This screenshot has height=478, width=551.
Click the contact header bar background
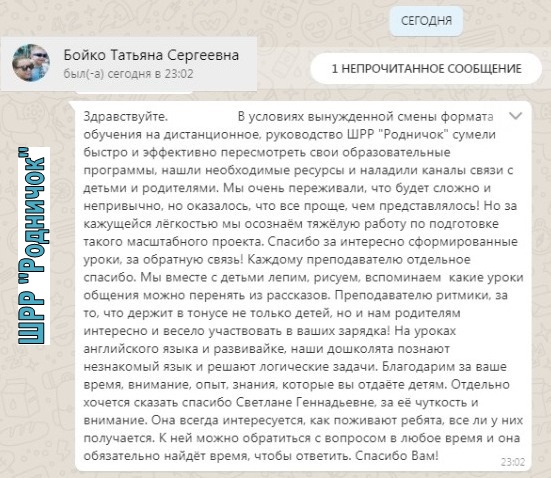129,64
